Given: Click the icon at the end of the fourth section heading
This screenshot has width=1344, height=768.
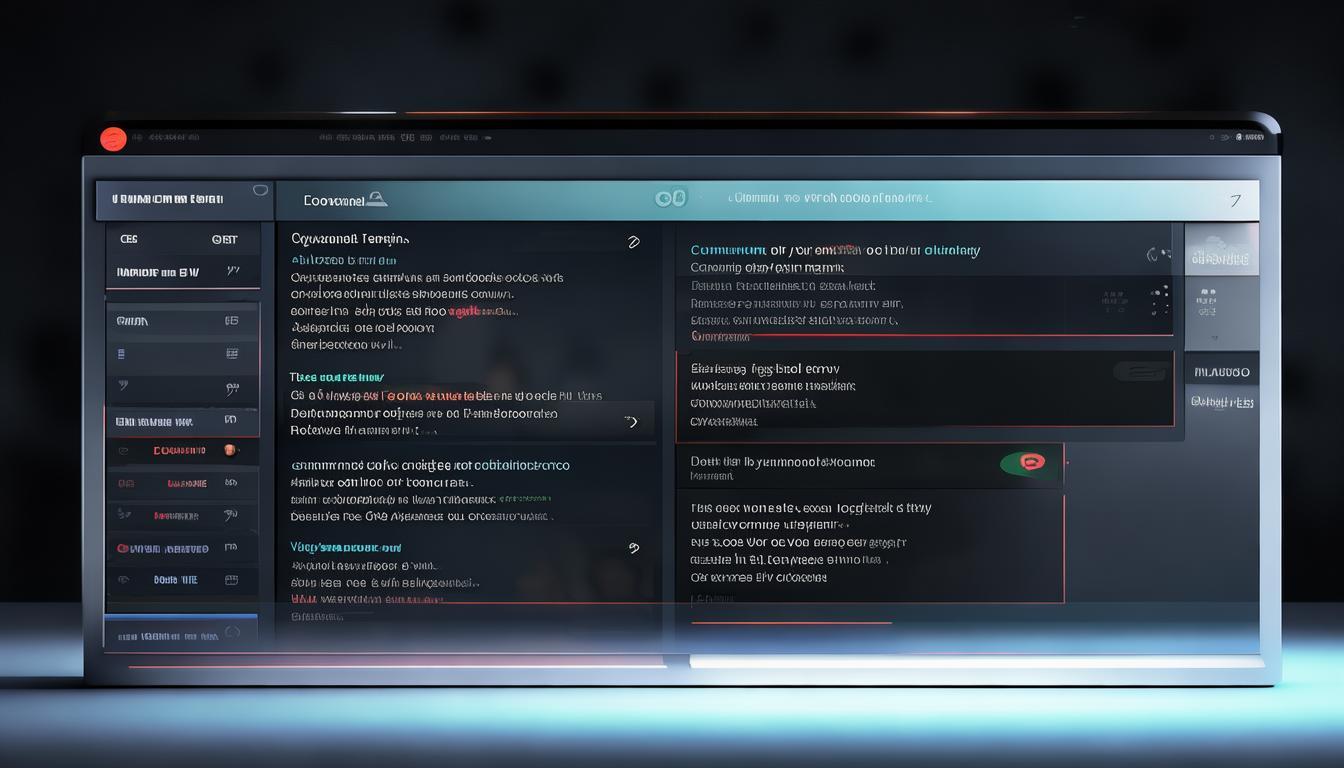Looking at the screenshot, I should pyautogui.click(x=632, y=548).
